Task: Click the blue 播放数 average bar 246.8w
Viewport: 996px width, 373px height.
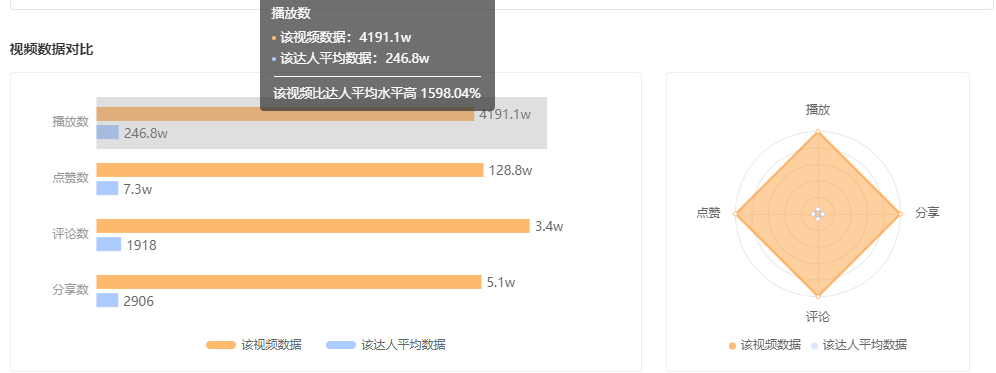Action: point(107,132)
